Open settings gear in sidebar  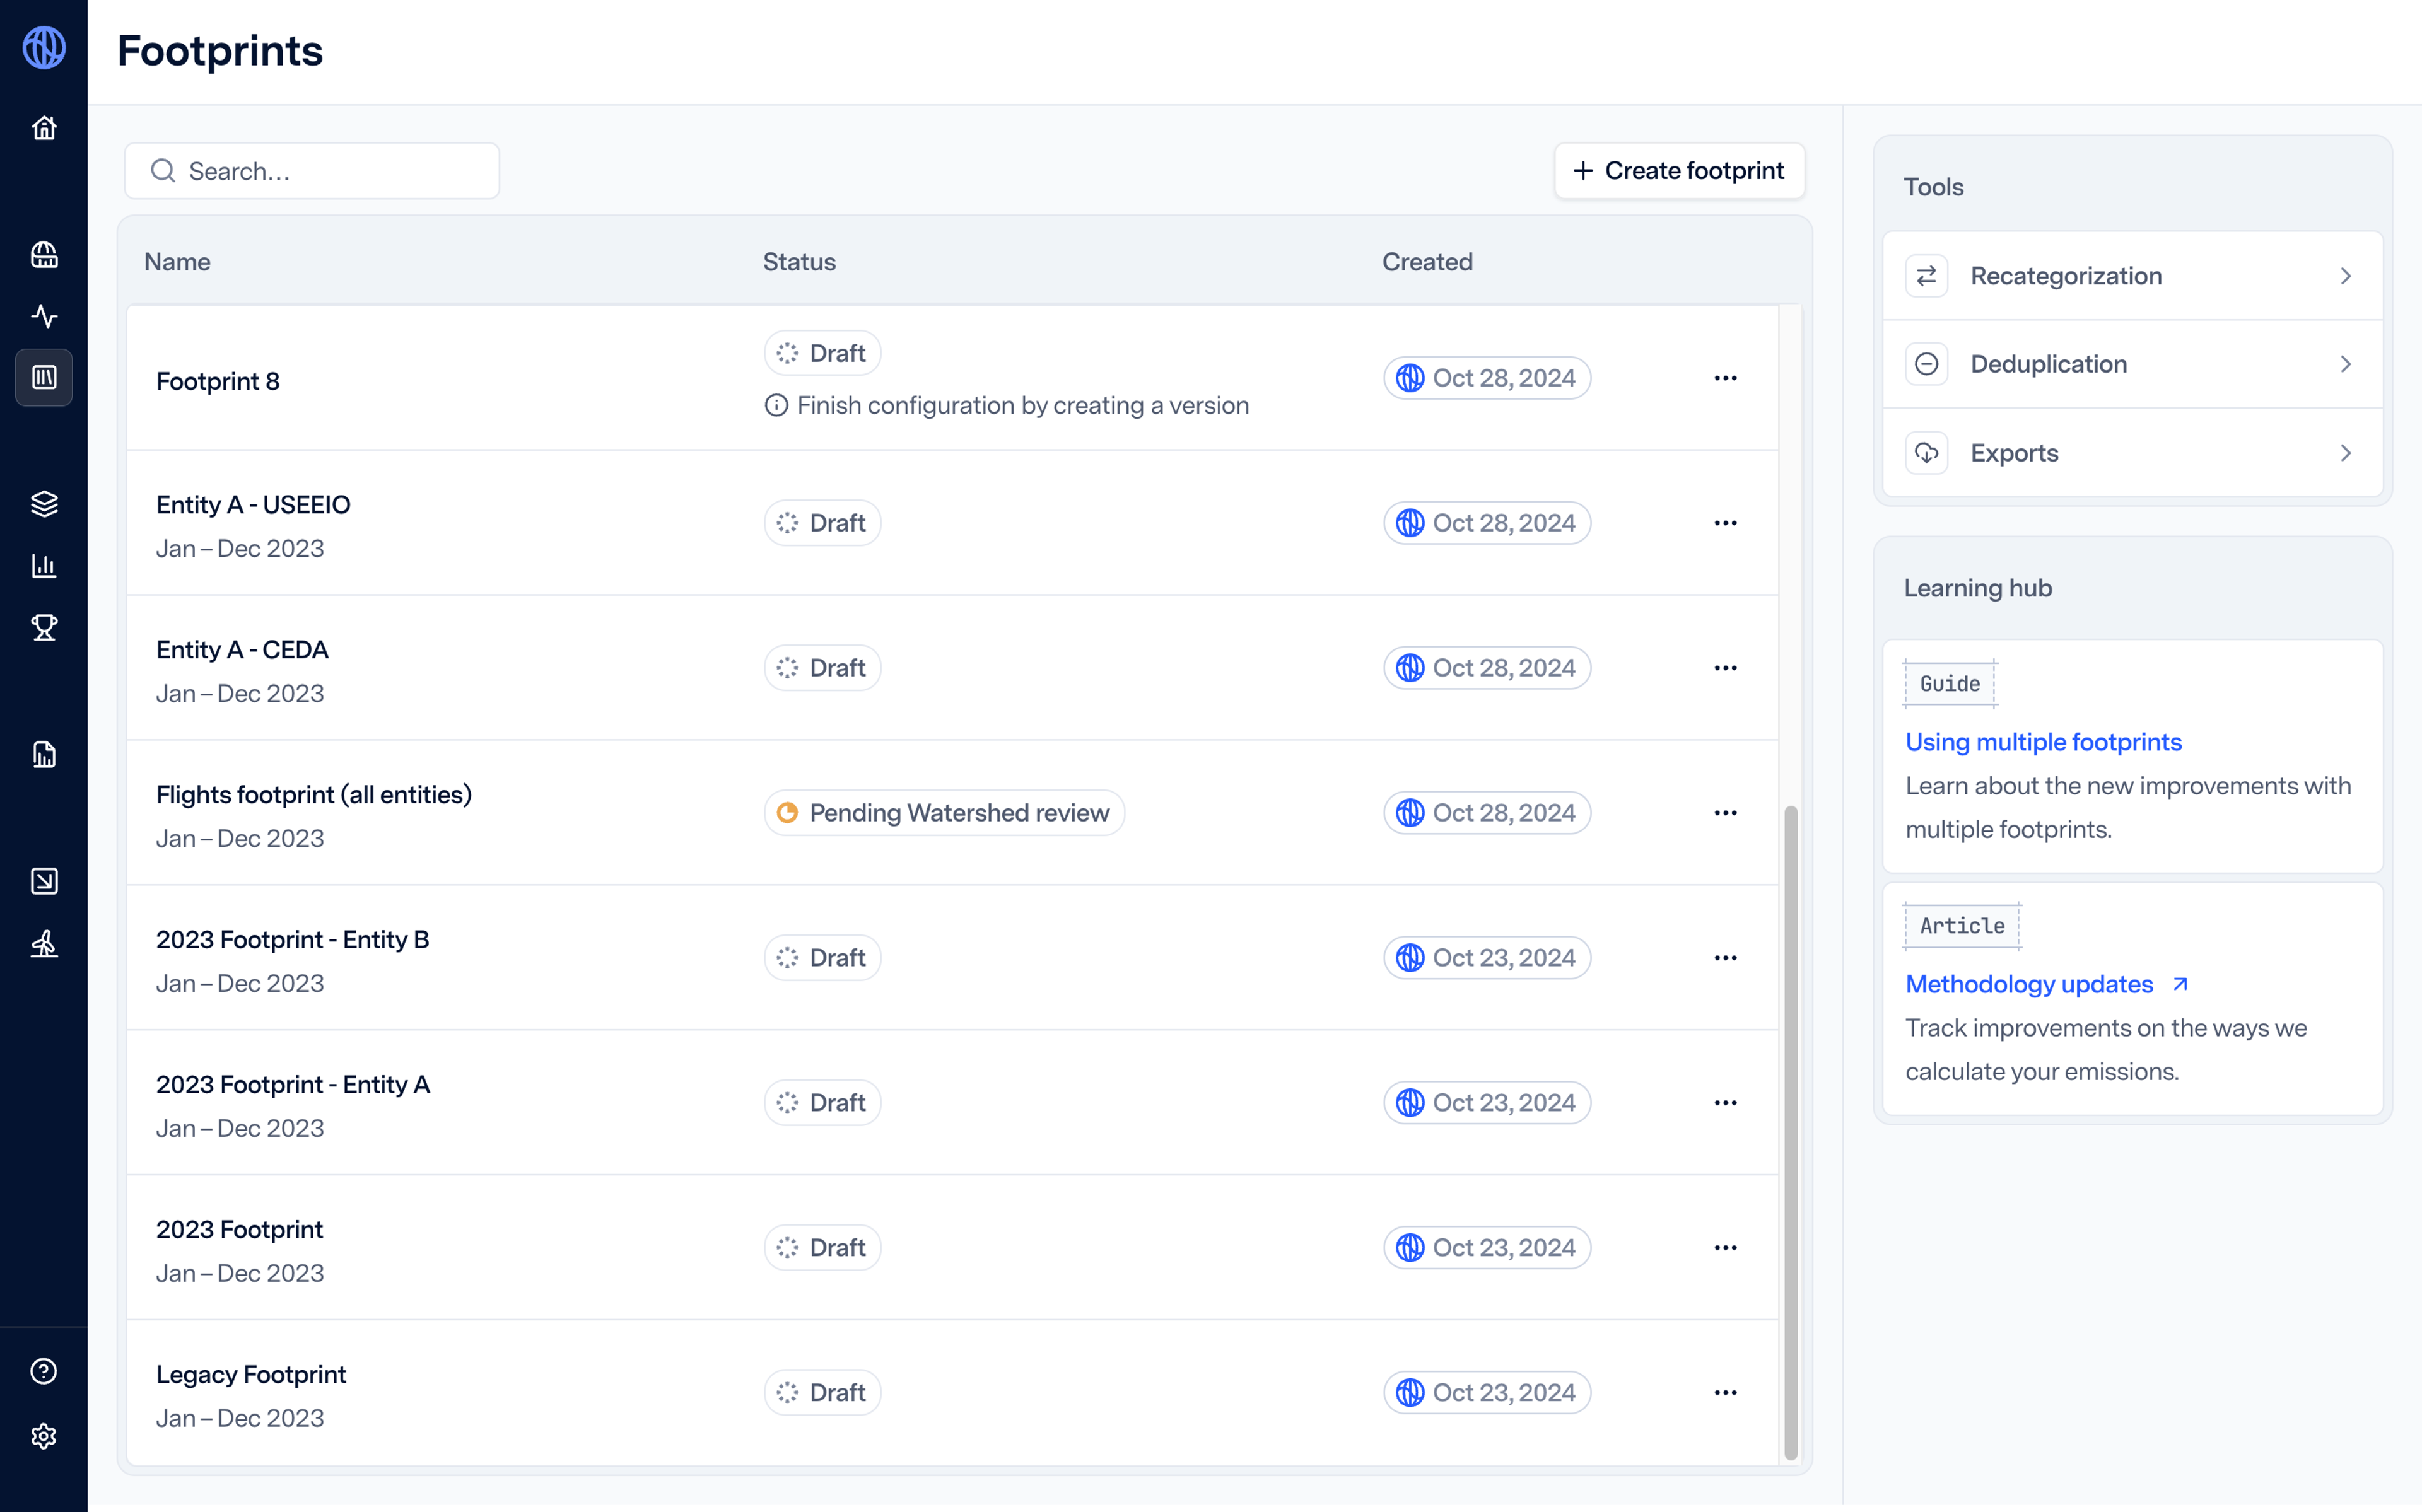point(44,1436)
